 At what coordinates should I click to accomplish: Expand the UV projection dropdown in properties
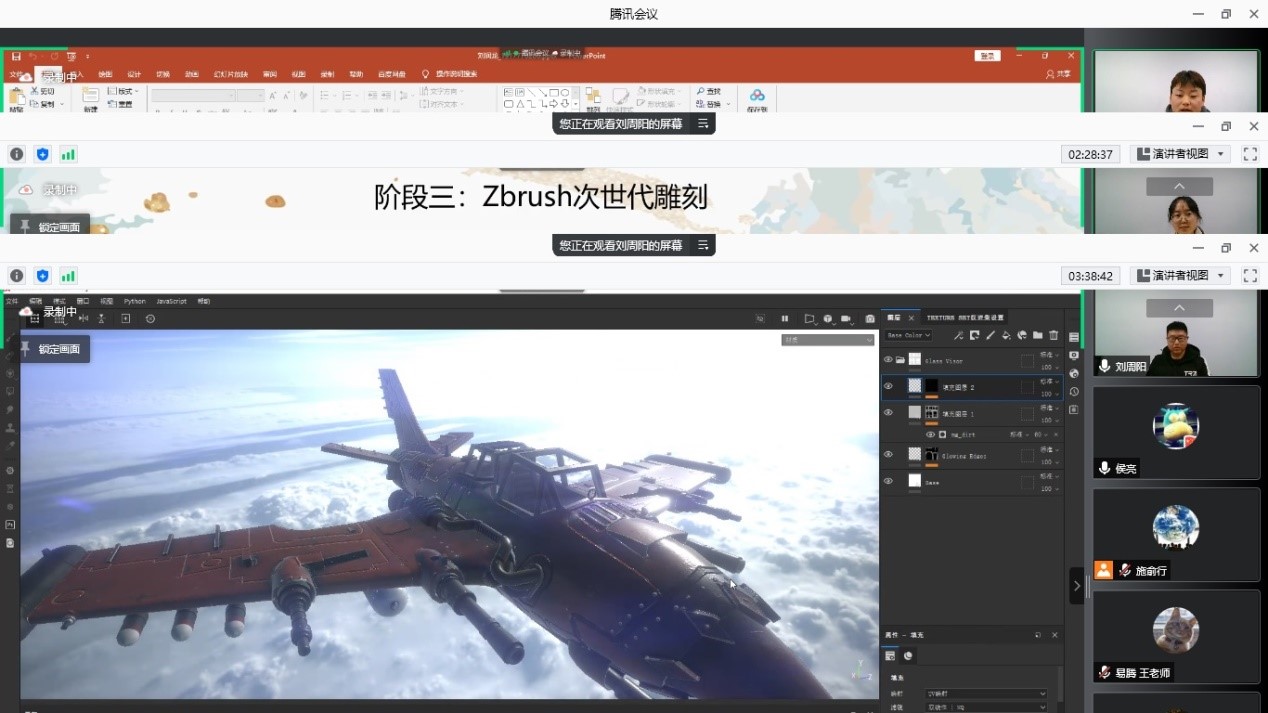coord(986,693)
